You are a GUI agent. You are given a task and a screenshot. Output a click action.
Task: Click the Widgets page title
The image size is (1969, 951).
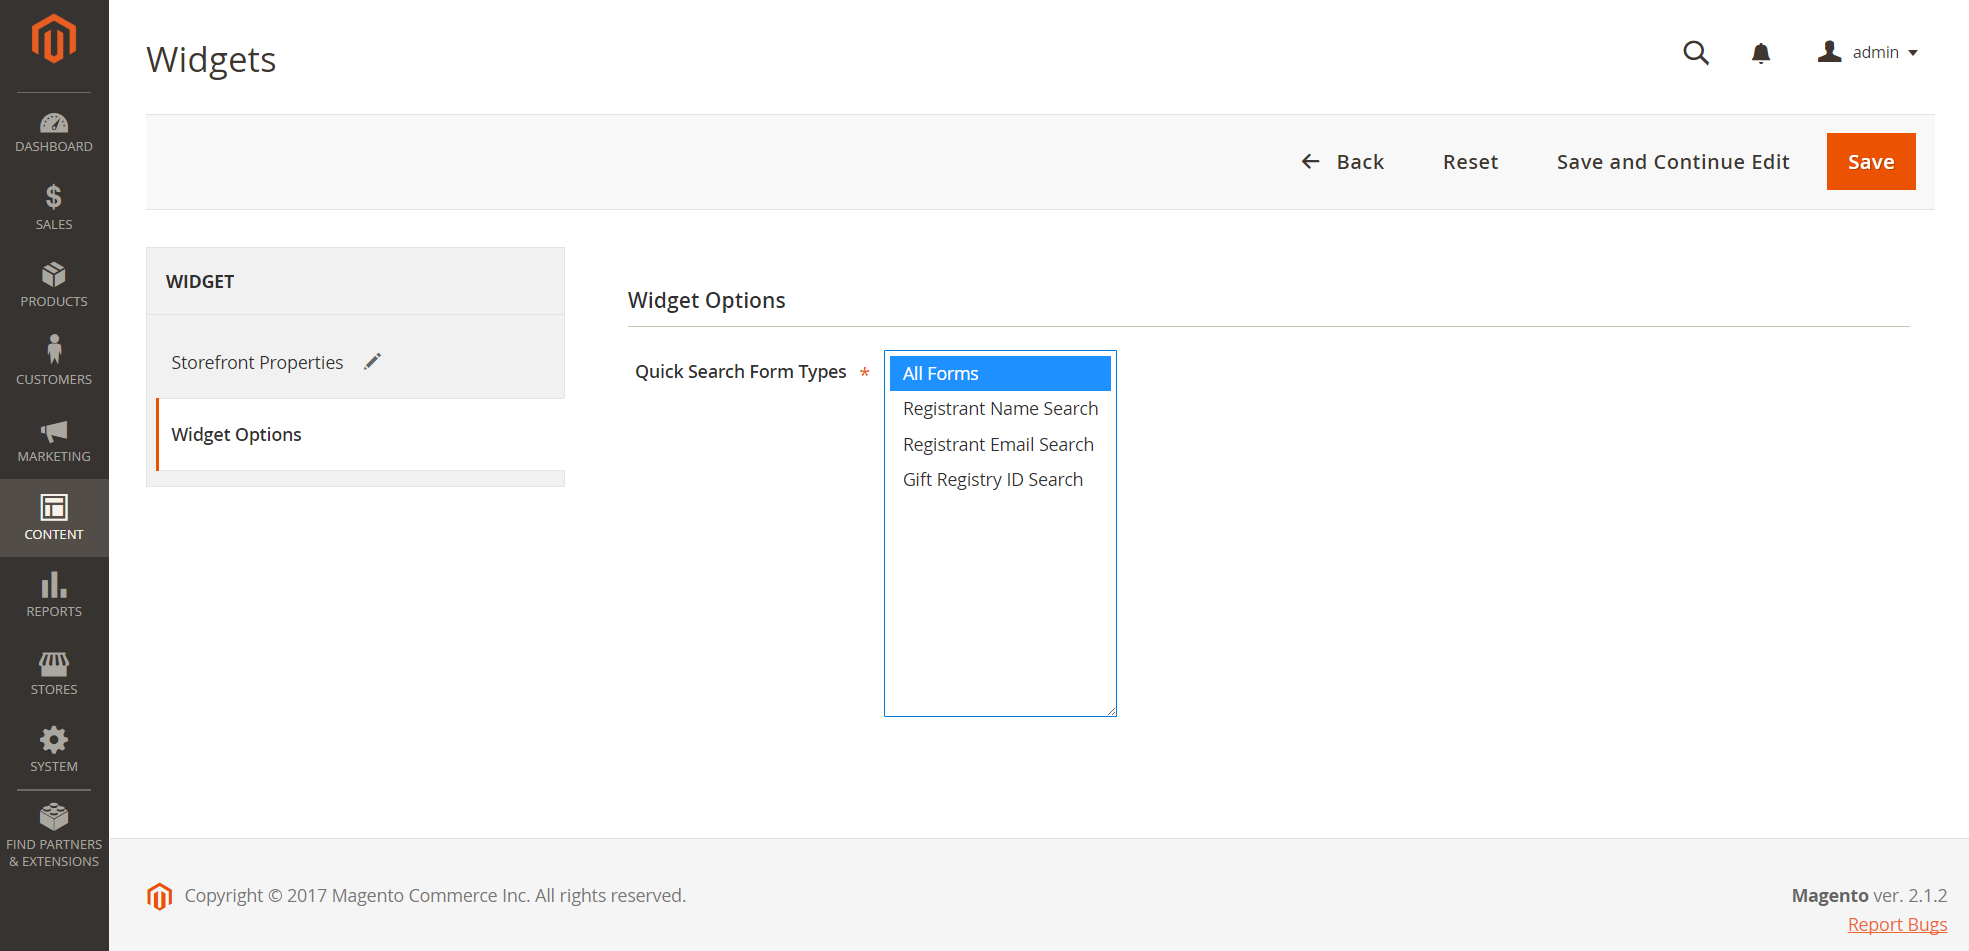(x=211, y=60)
